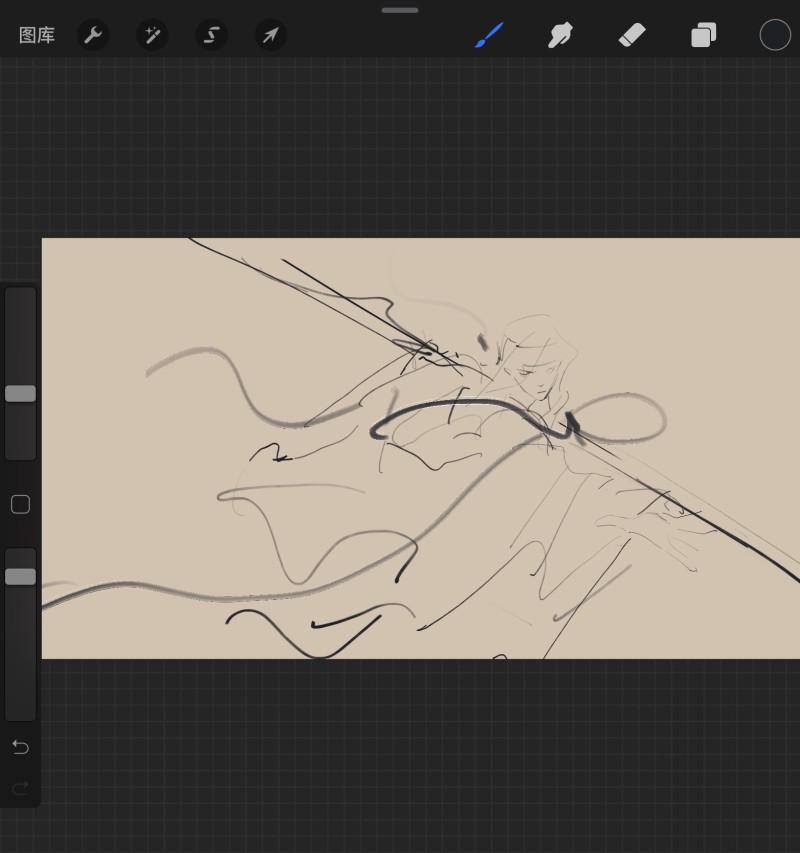800x853 pixels.
Task: Open the Layers panel
Action: point(703,35)
